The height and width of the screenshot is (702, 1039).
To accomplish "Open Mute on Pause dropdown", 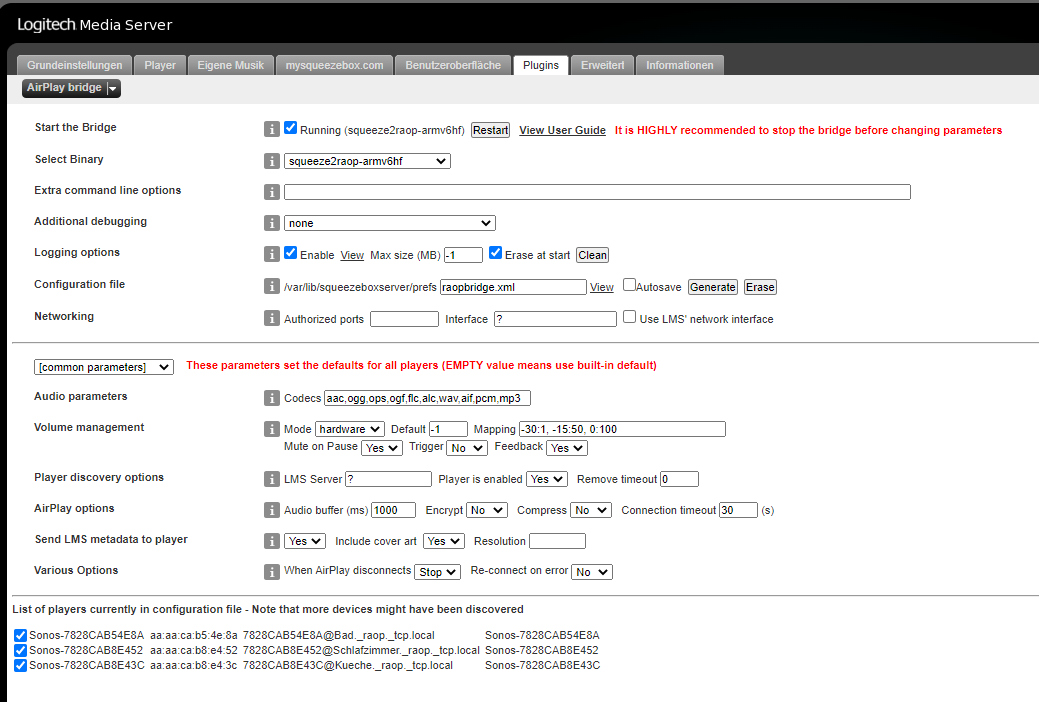I will click(x=382, y=448).
